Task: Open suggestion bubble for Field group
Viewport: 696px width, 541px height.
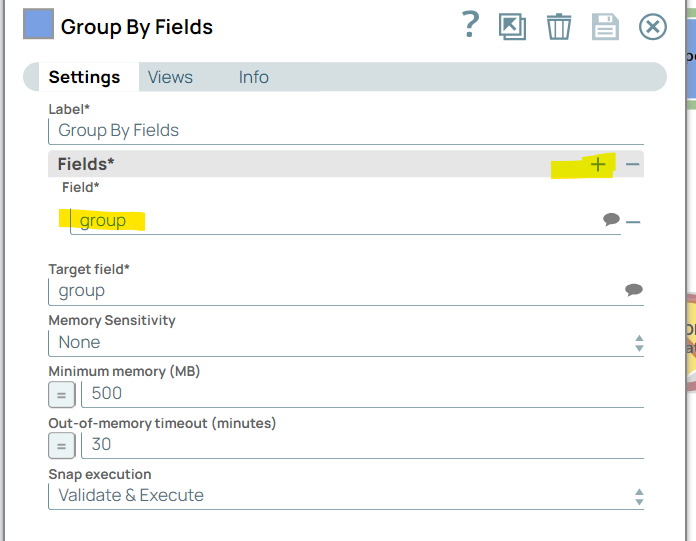Action: pos(612,220)
